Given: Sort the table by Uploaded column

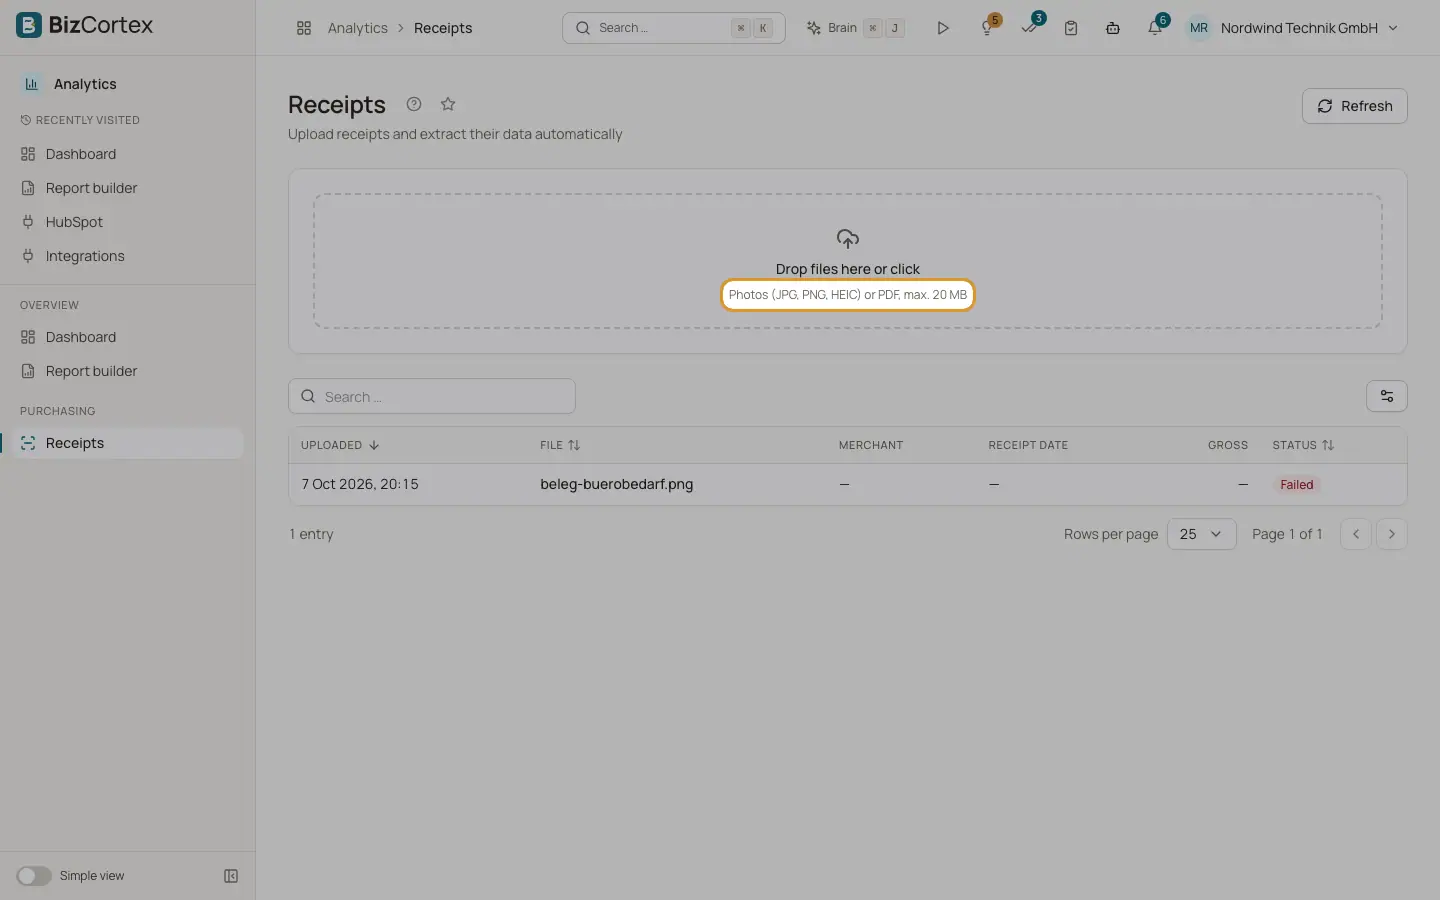Looking at the screenshot, I should (x=340, y=445).
